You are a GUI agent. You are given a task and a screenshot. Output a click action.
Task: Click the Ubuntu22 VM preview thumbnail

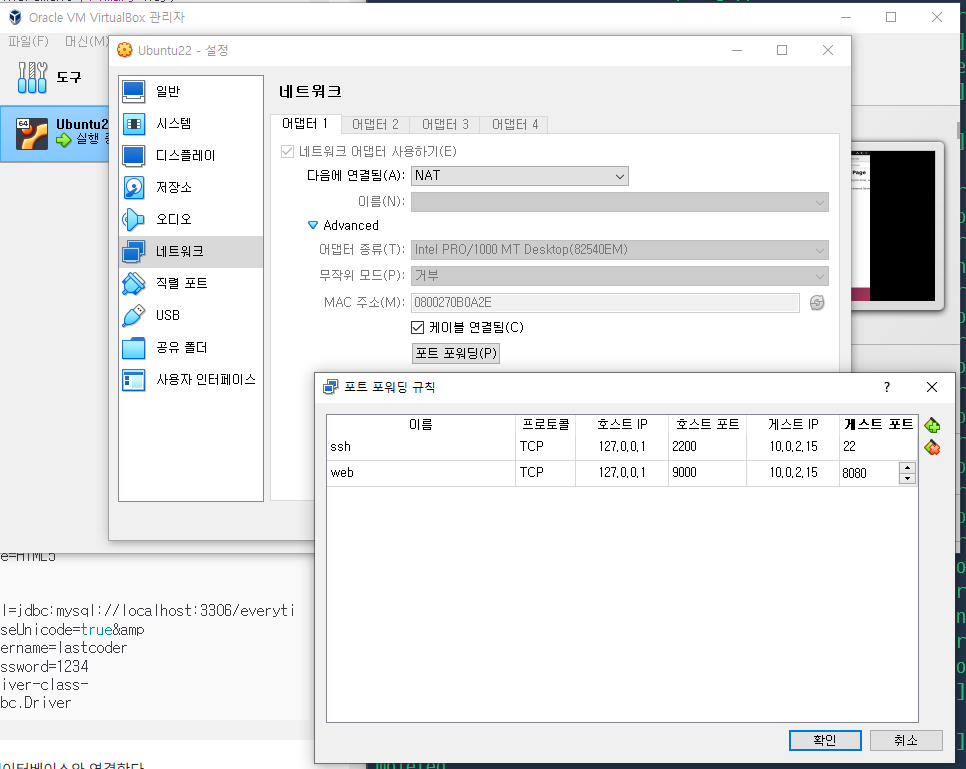(x=892, y=226)
